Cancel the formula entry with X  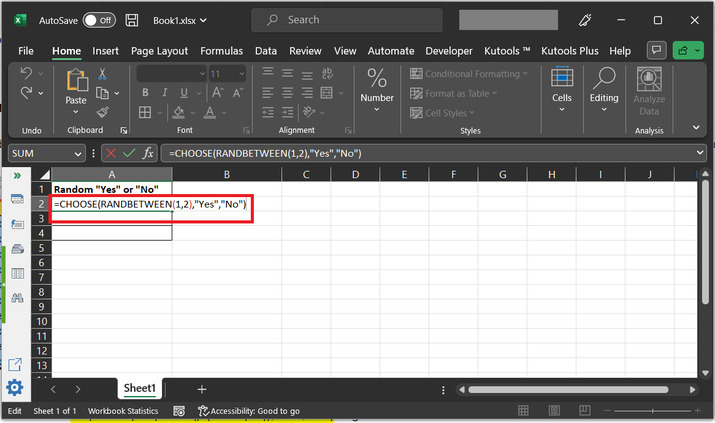tap(110, 153)
